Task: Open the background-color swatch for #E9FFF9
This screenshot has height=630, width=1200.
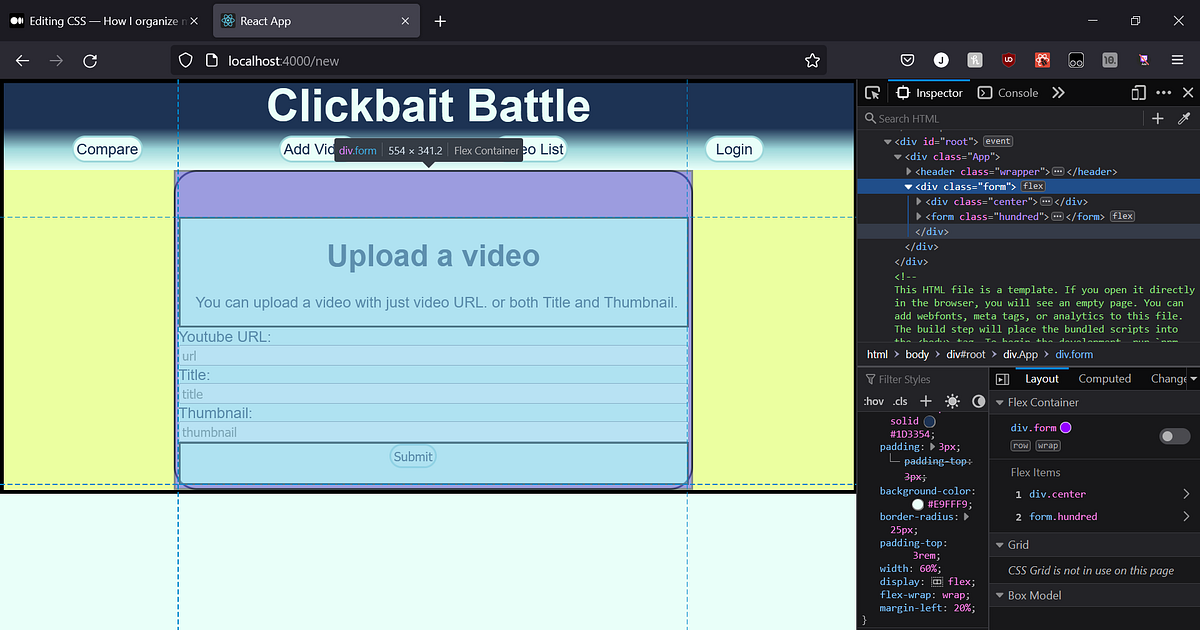Action: 917,504
